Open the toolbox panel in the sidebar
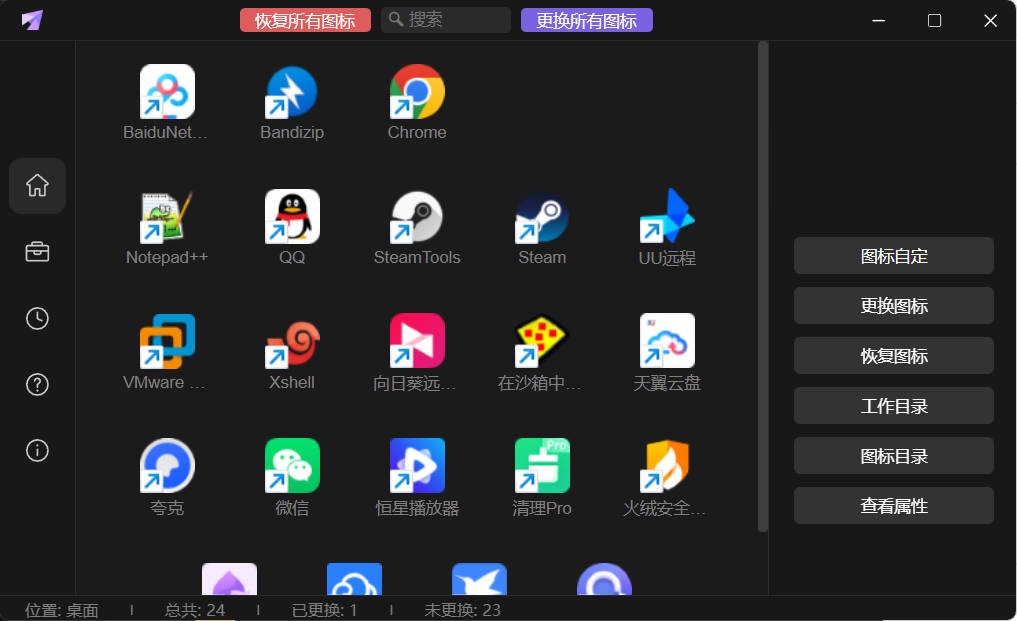The image size is (1017, 621). 37,252
